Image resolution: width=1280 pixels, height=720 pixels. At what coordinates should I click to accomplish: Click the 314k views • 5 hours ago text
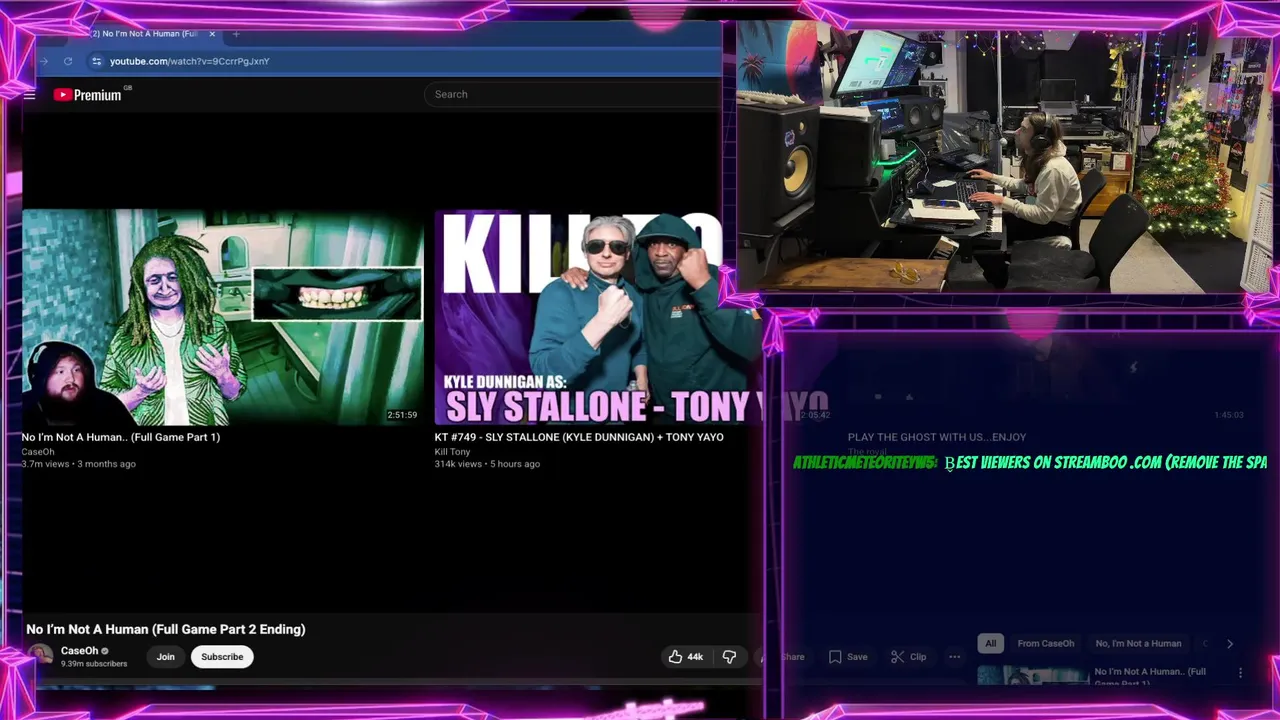click(487, 464)
